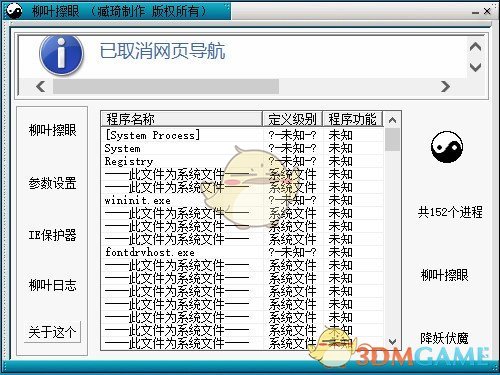
Task: Open the 柳叶擦眼 tab in the left sidebar
Action: [52, 130]
